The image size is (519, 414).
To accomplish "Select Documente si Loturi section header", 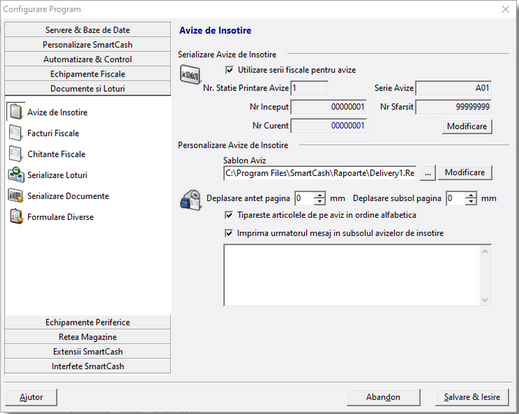I will 88,88.
